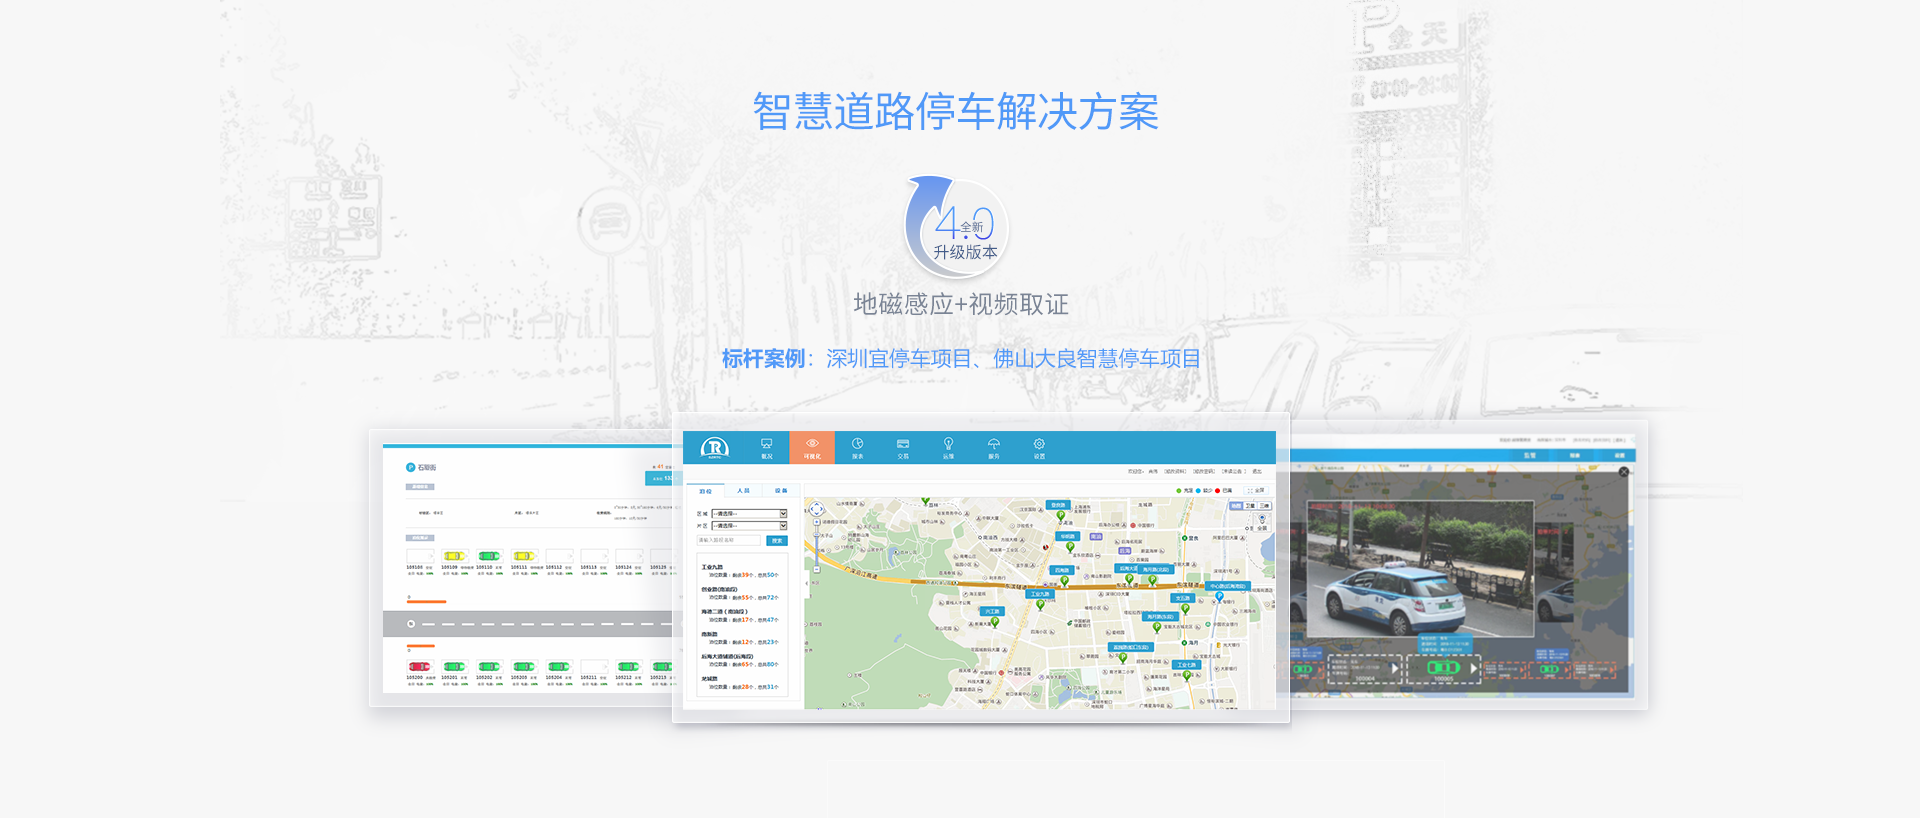Image resolution: width=1920 pixels, height=818 pixels.
Task: Collapse the left panel with arrow handle
Action: [807, 583]
